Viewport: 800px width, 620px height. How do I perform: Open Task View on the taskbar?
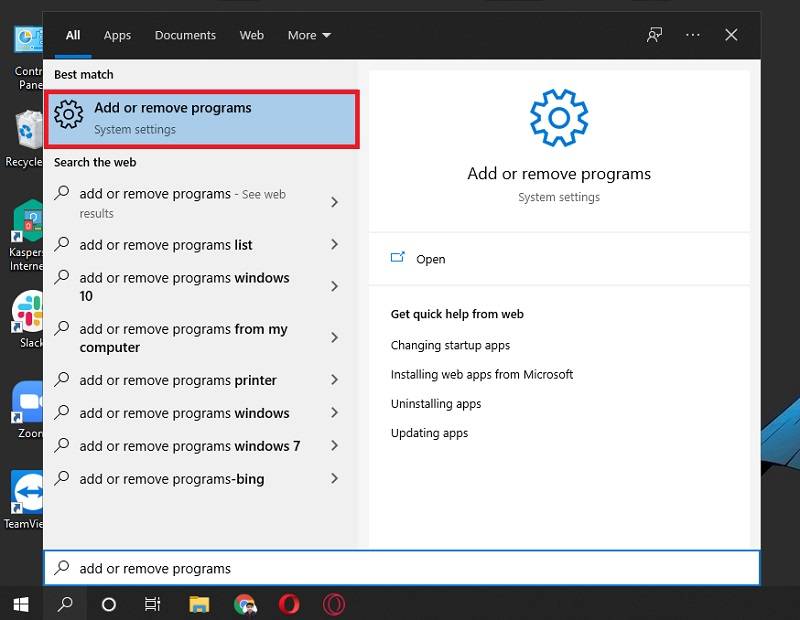point(152,604)
